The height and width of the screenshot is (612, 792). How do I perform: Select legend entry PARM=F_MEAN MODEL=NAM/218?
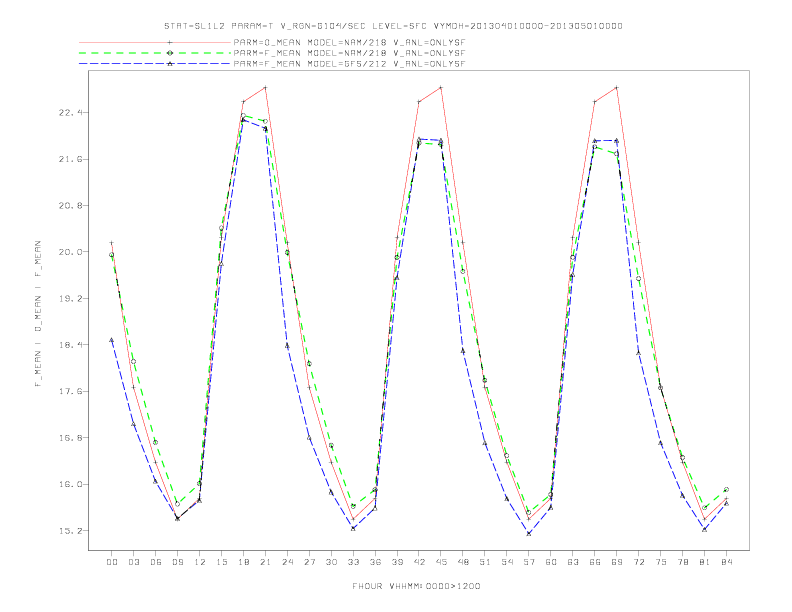click(349, 53)
